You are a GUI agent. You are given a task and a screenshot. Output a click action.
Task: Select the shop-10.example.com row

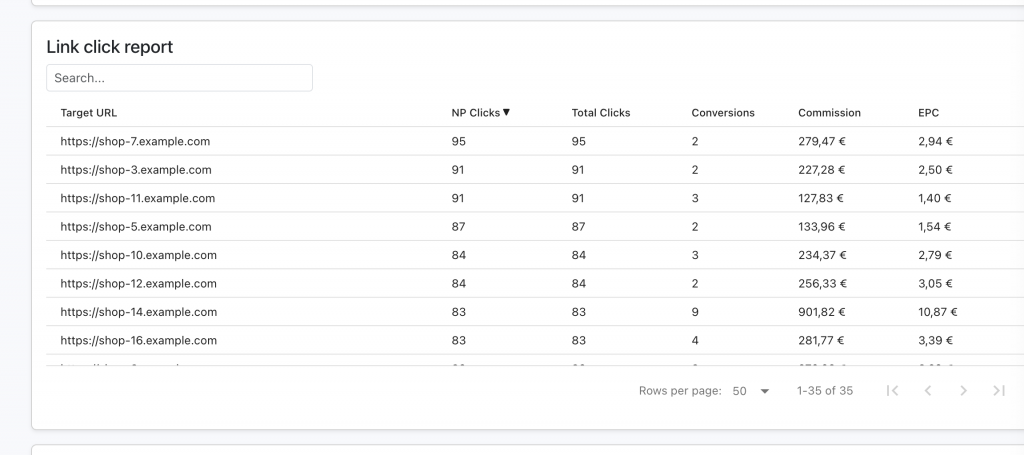click(138, 255)
